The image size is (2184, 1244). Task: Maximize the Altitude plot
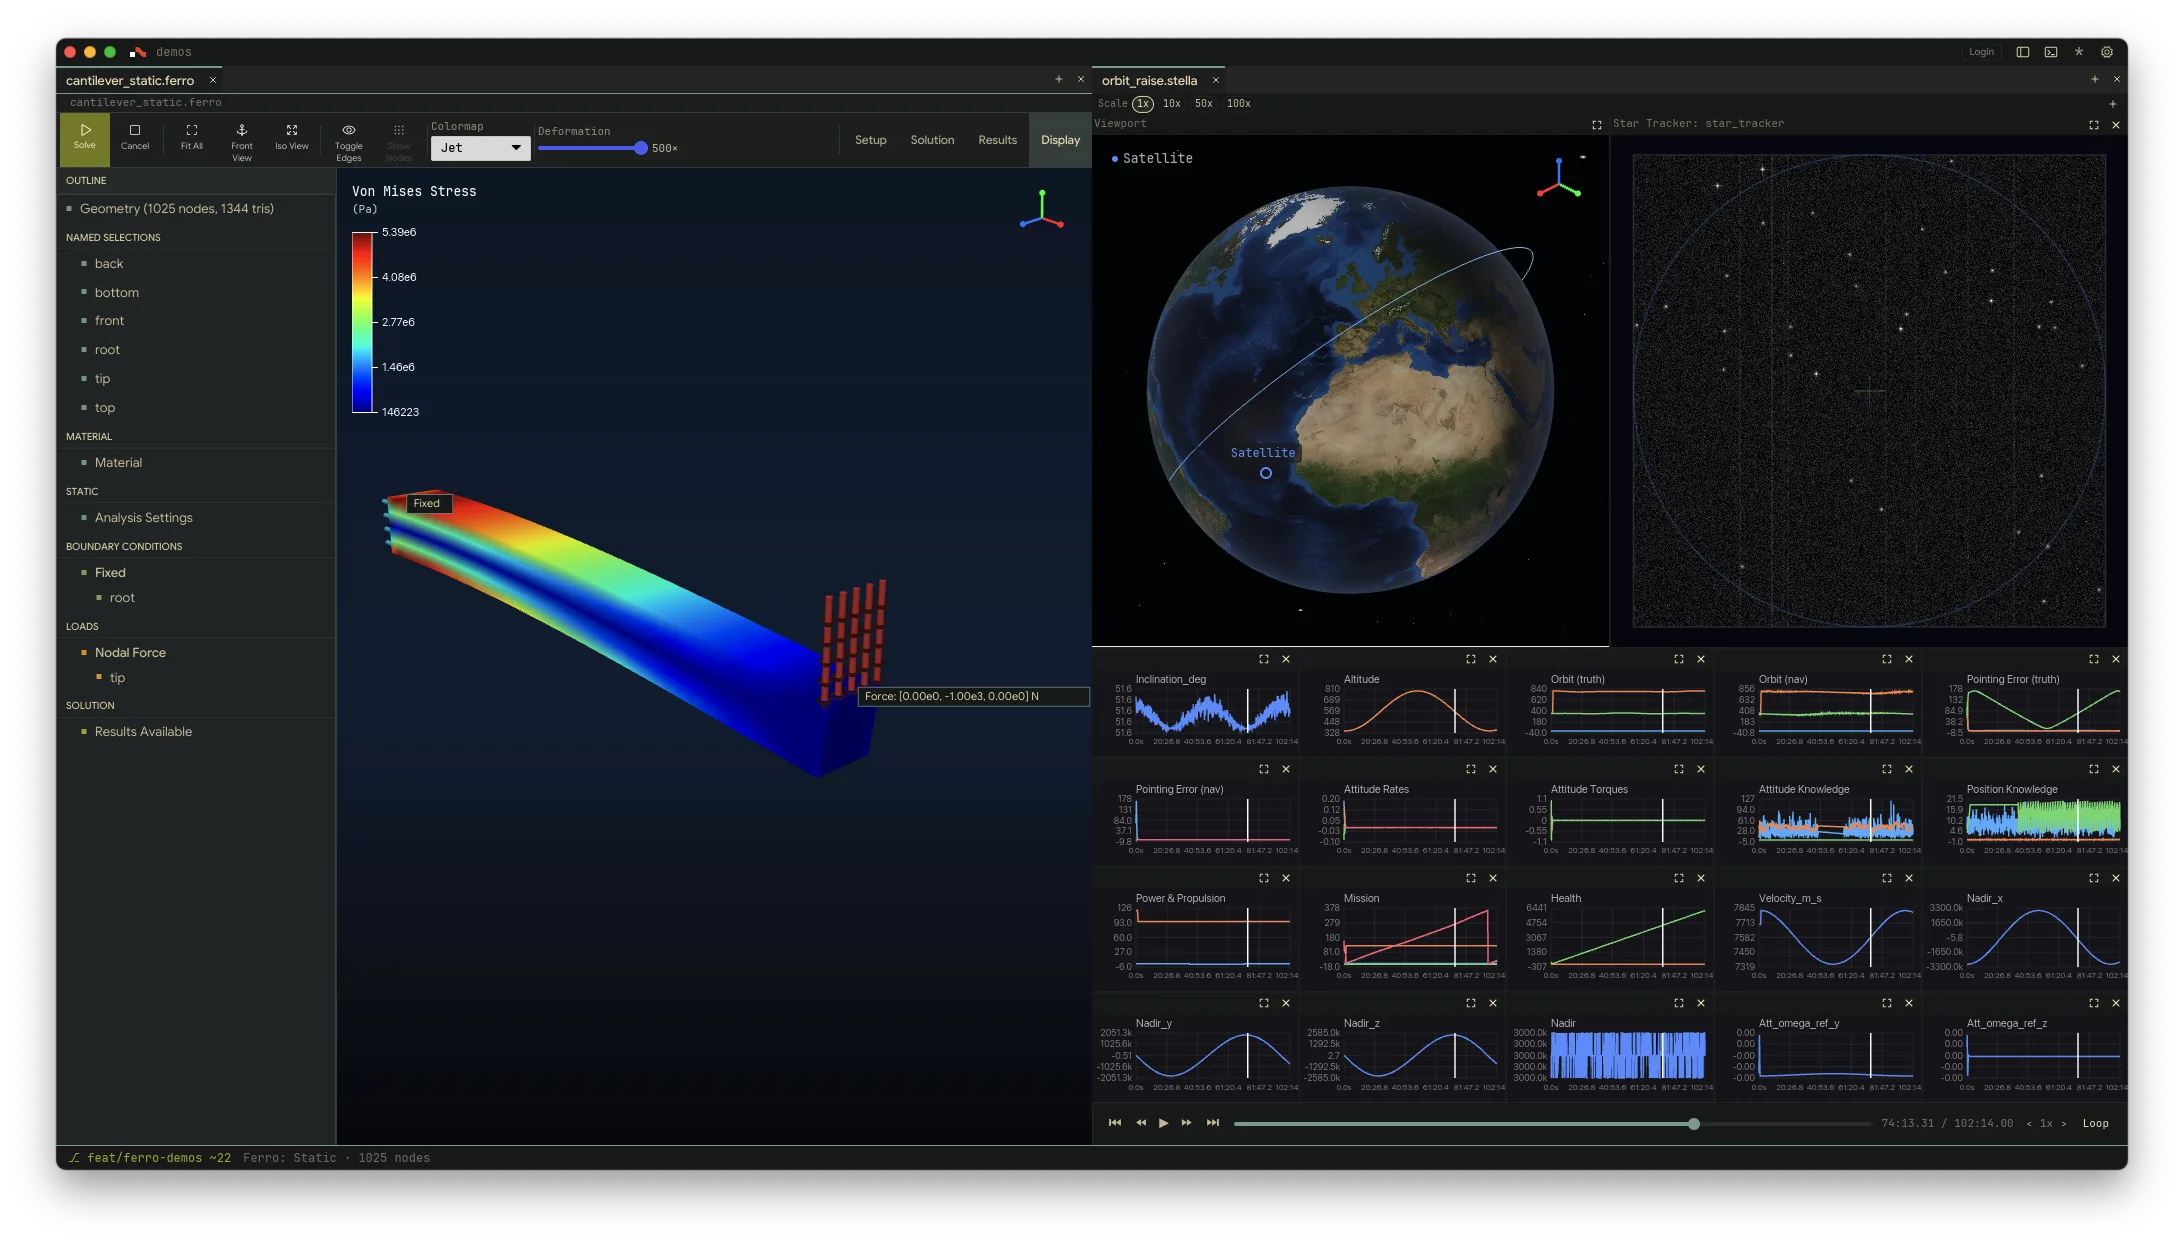click(1471, 659)
